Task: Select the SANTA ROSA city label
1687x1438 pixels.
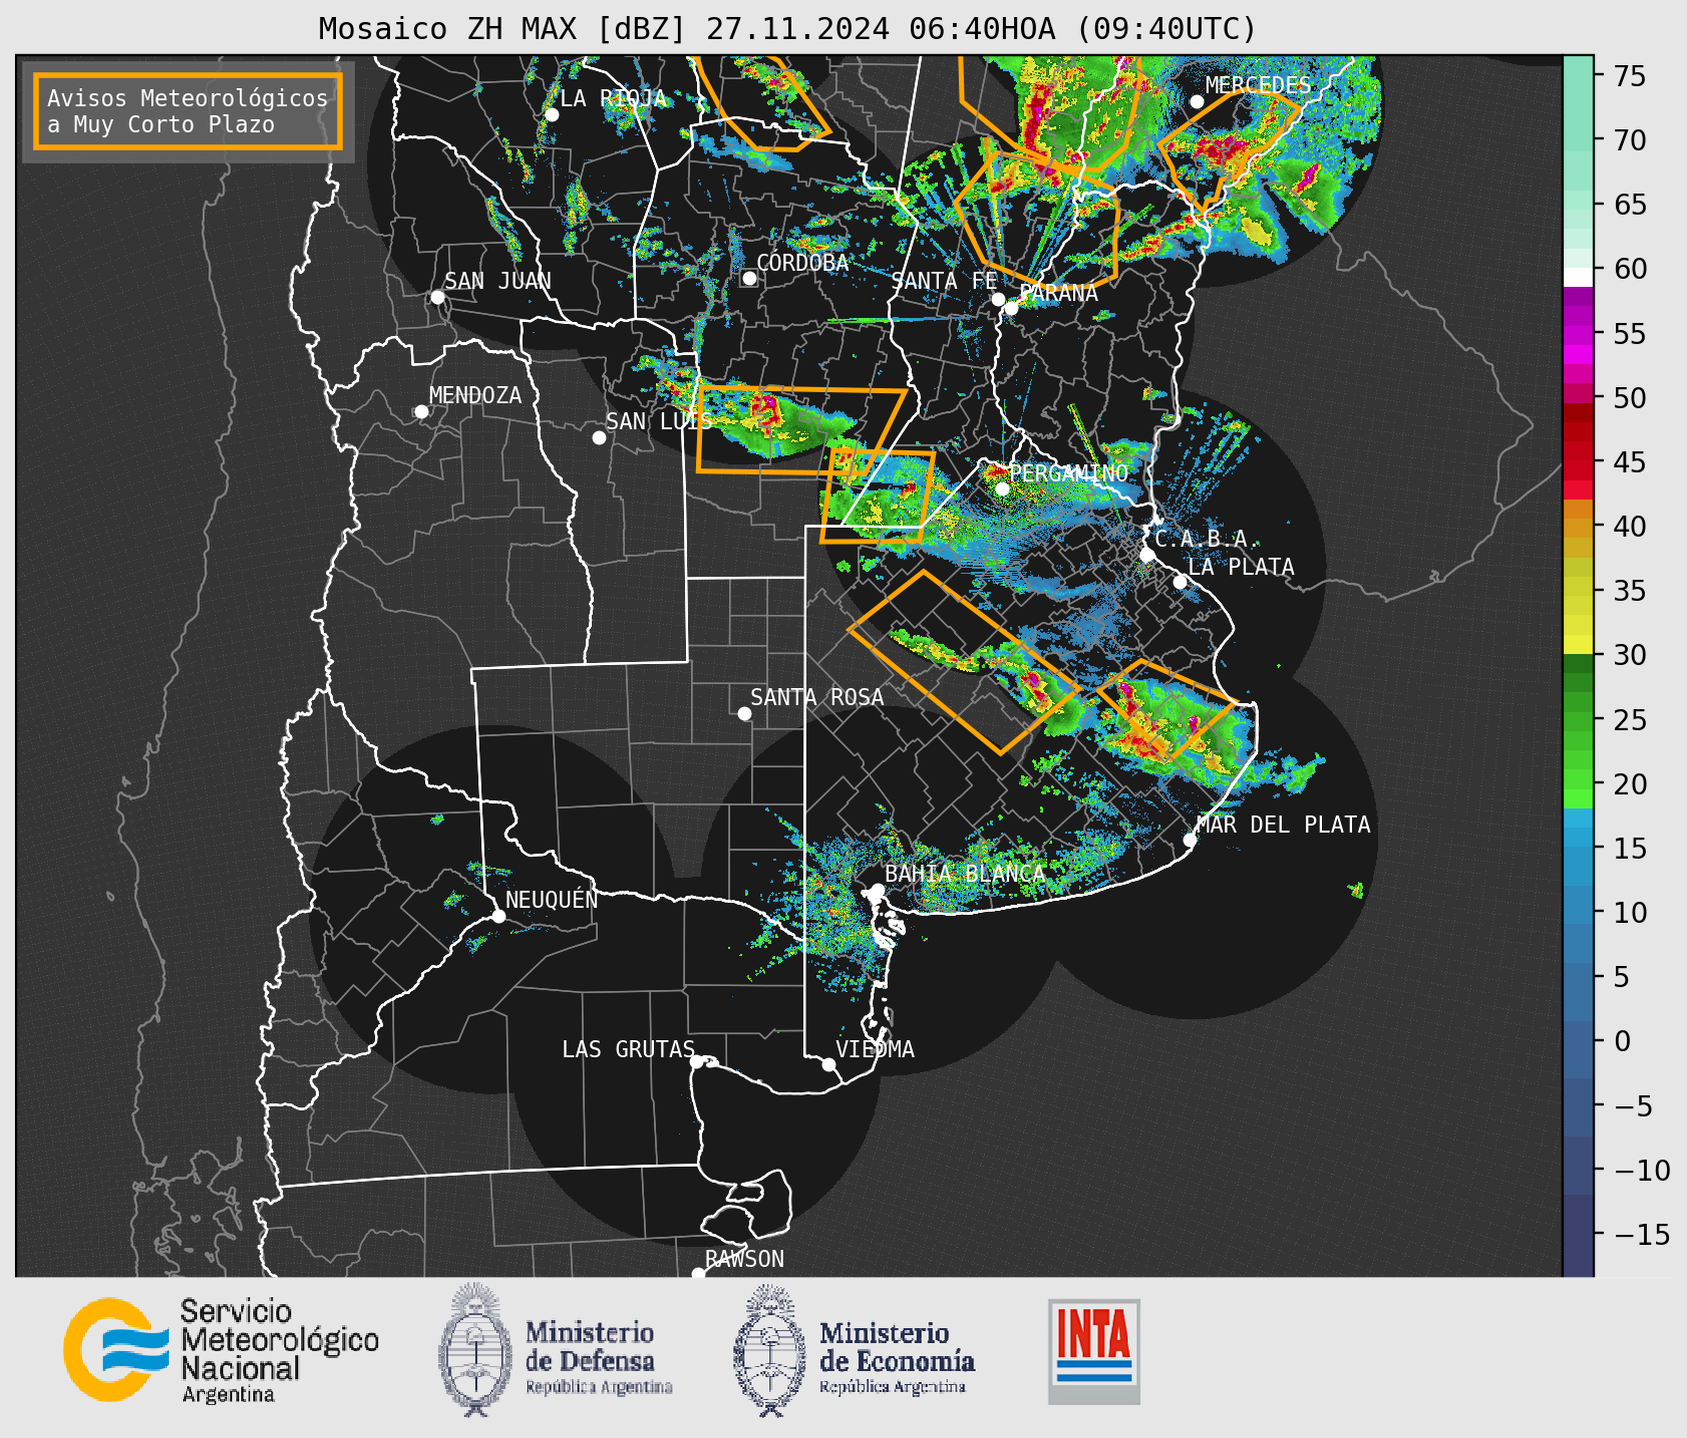Action: pos(817,697)
